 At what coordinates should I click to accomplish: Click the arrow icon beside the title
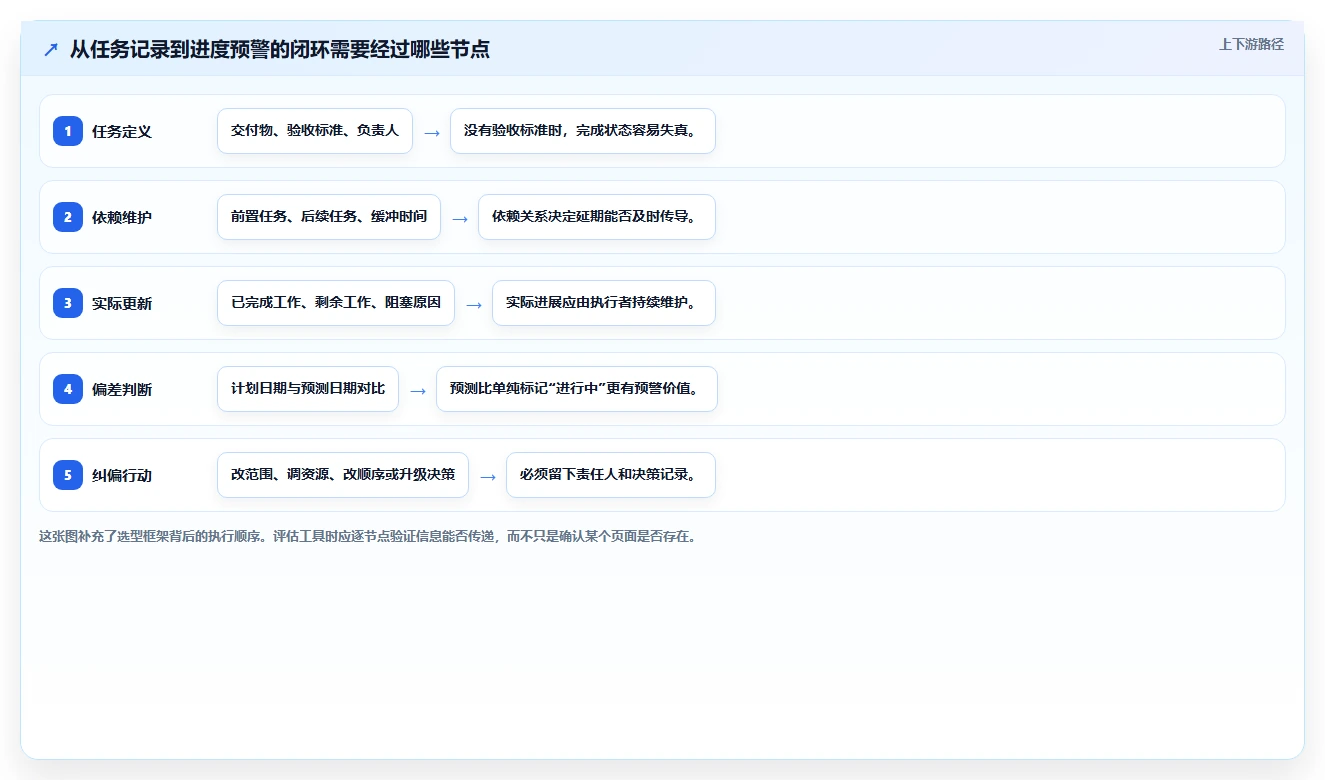pos(51,49)
